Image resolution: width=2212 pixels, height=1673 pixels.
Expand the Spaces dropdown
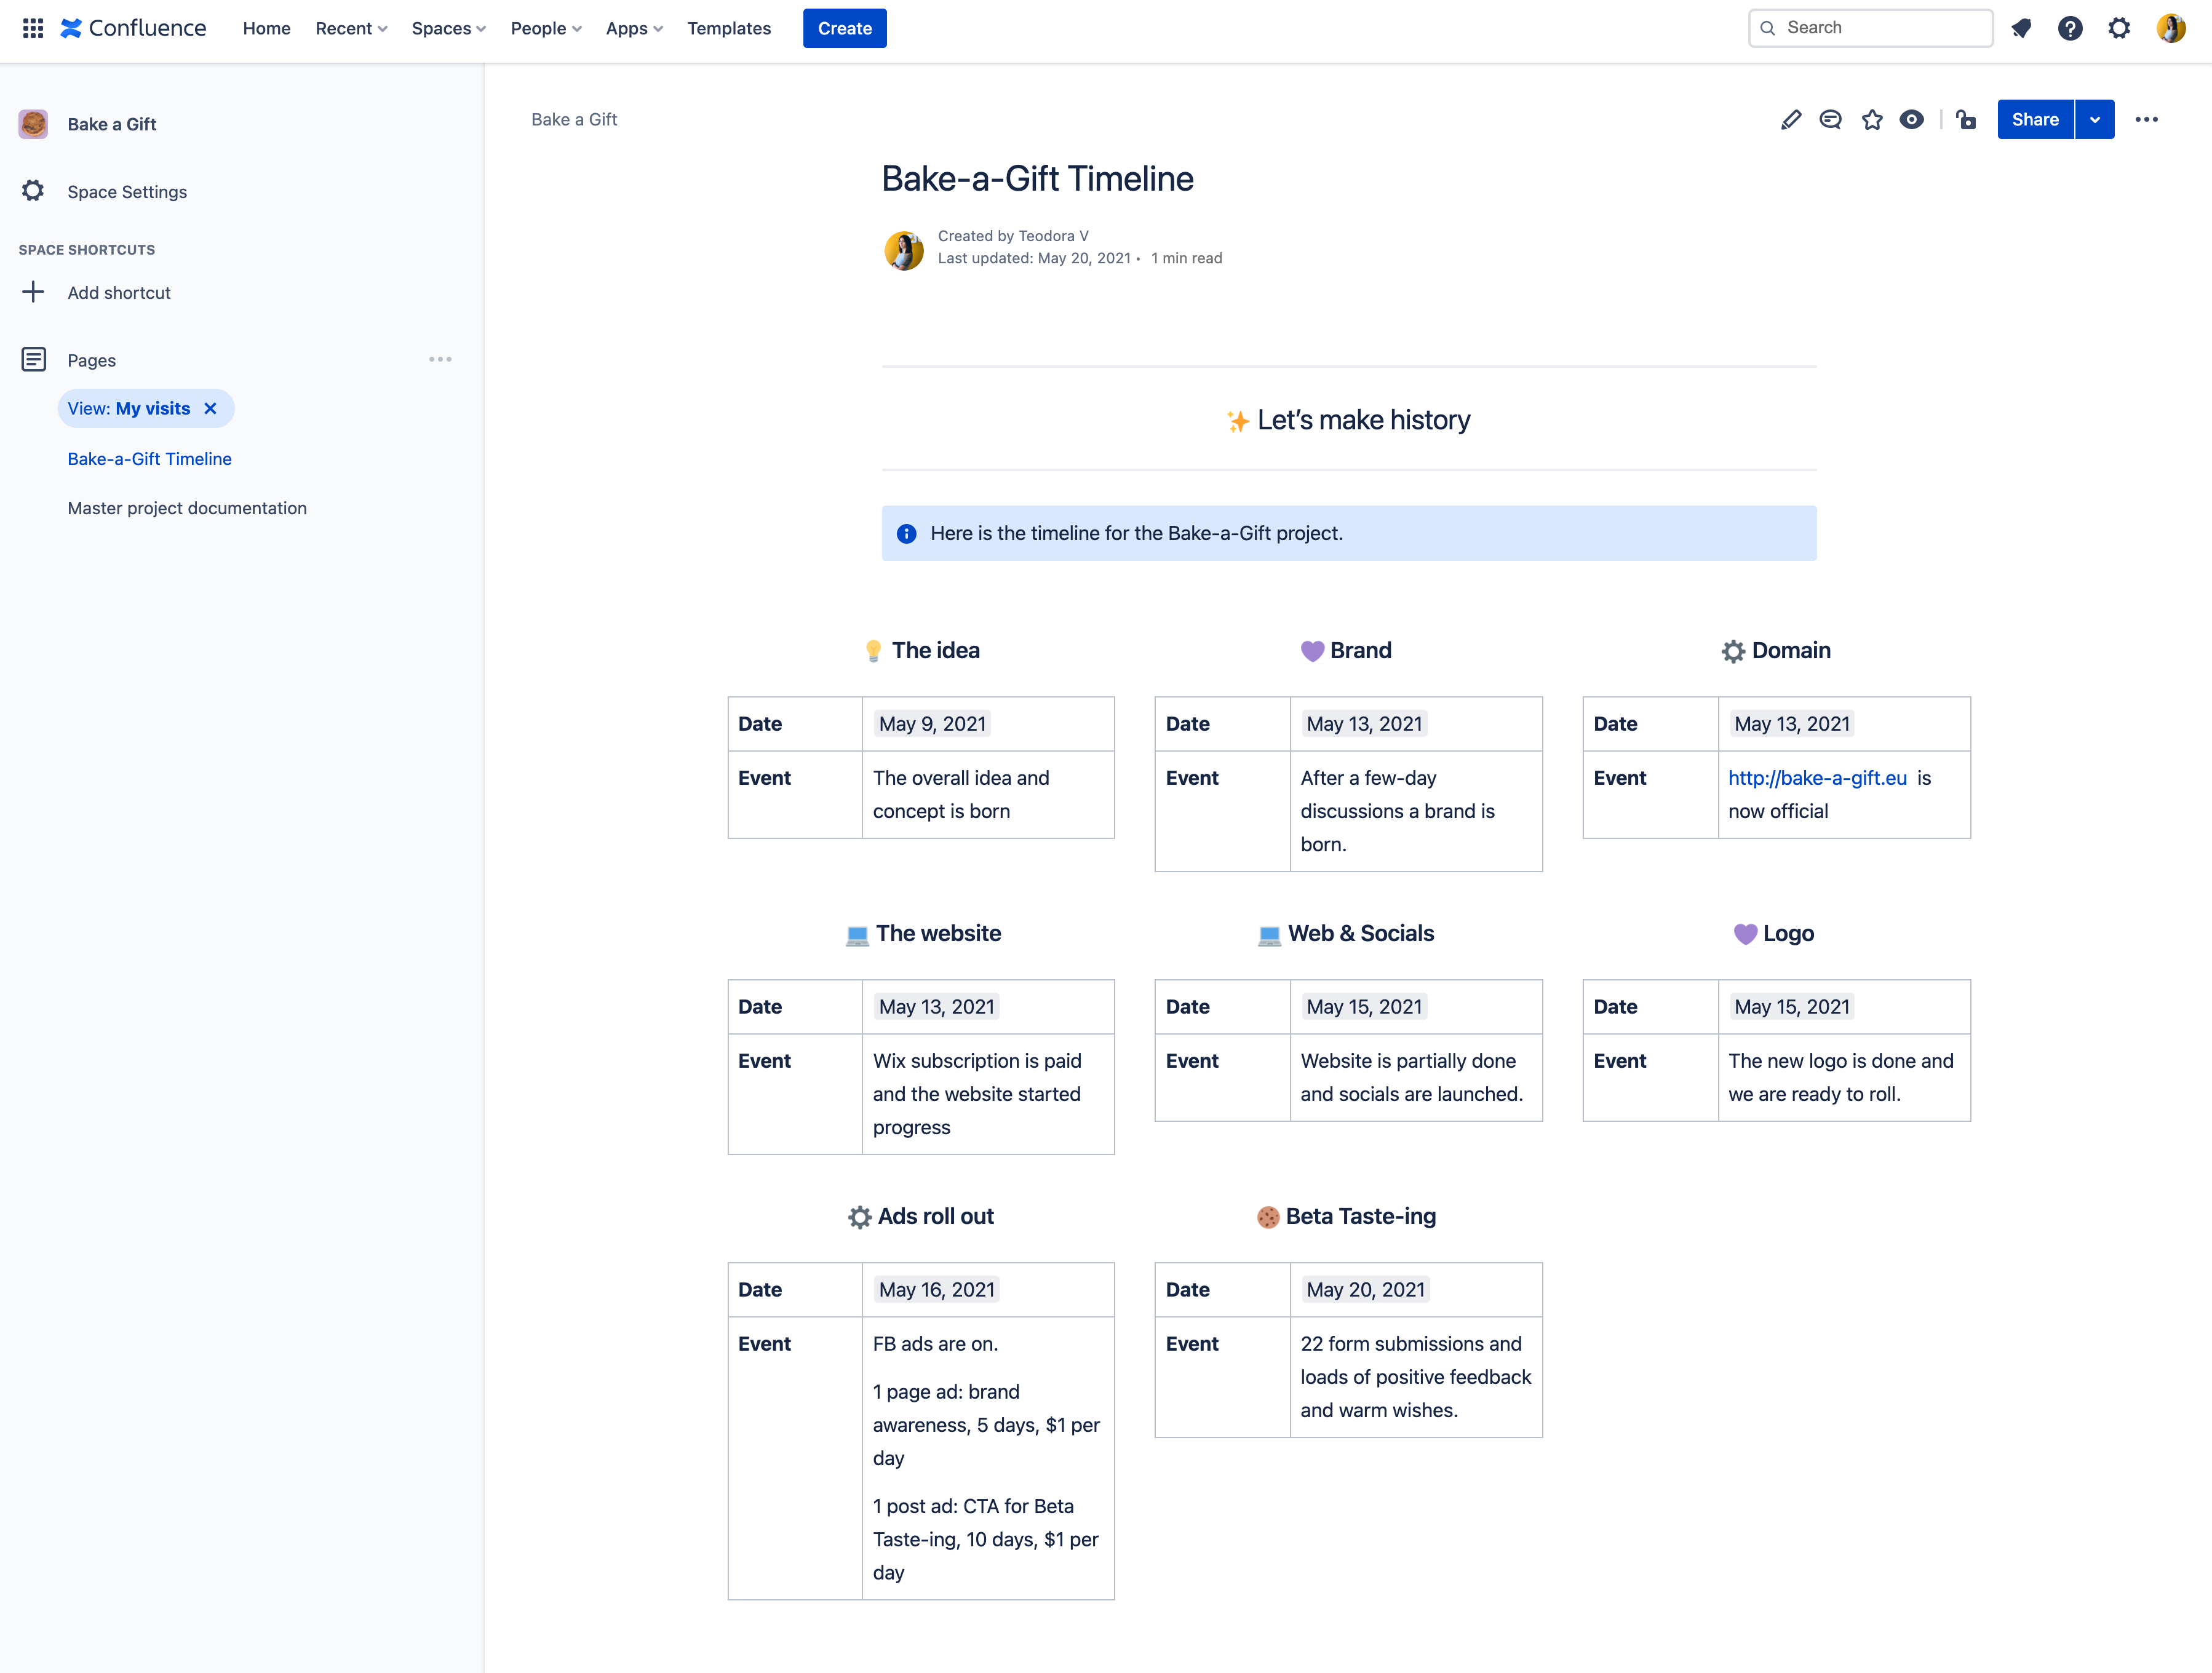pos(447,28)
